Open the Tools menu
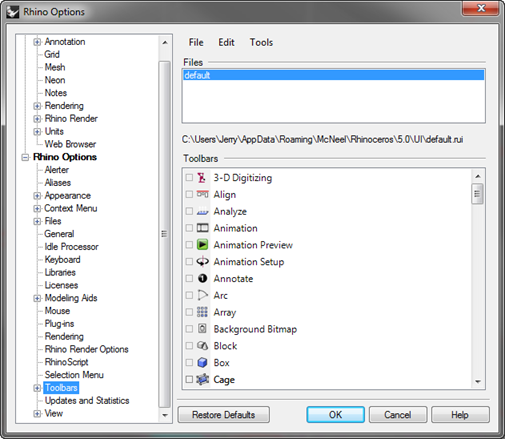 (x=261, y=42)
